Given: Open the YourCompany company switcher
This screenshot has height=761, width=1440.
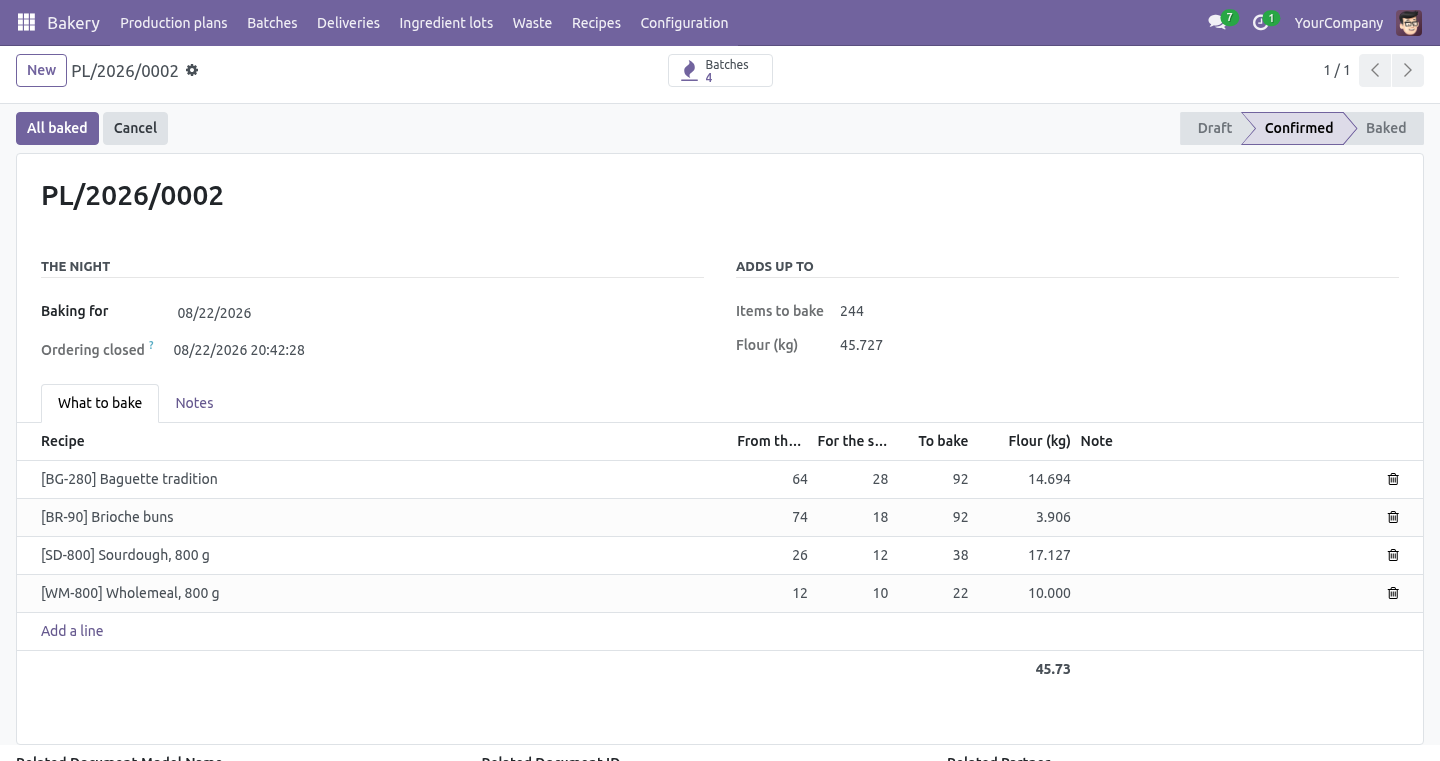Looking at the screenshot, I should coord(1338,22).
